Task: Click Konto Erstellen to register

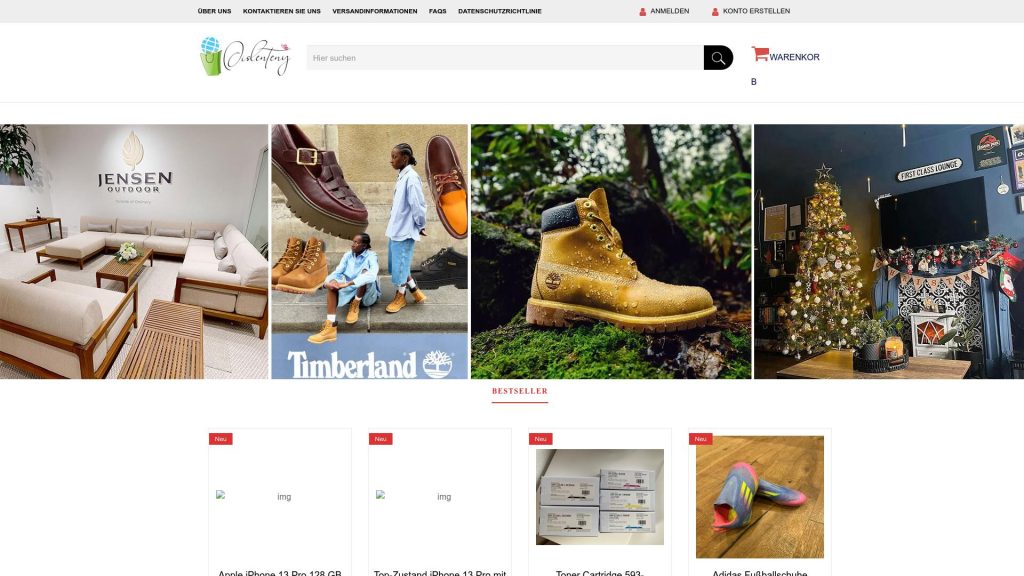Action: [756, 11]
